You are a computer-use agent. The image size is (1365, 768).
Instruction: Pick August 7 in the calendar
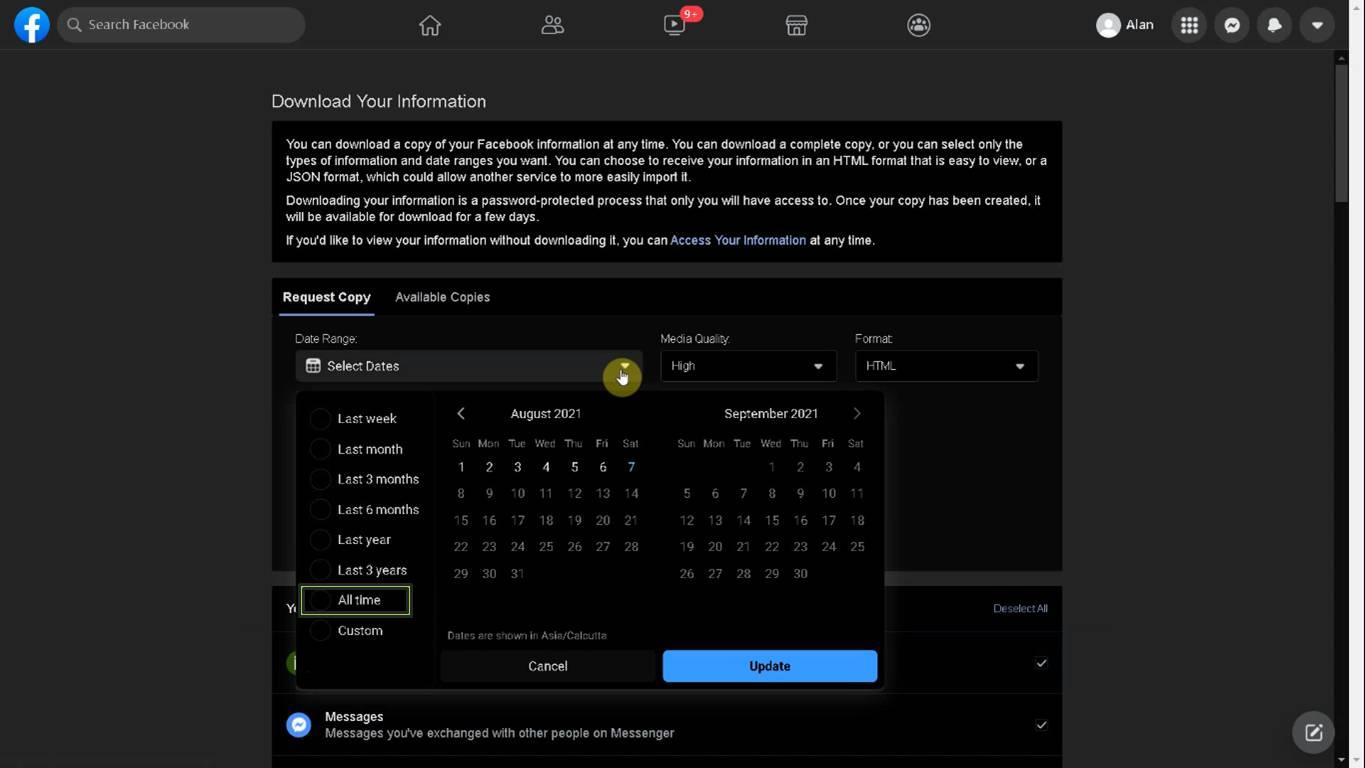pyautogui.click(x=631, y=467)
